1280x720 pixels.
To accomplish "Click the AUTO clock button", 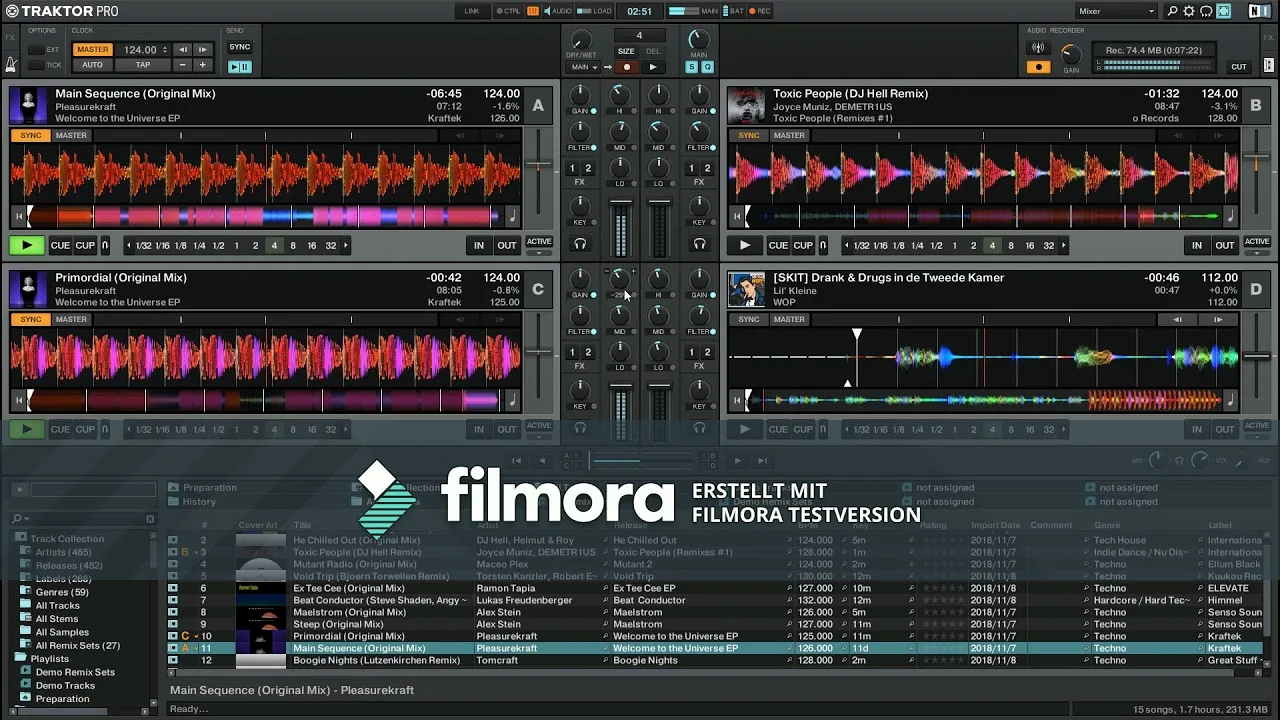I will [93, 65].
